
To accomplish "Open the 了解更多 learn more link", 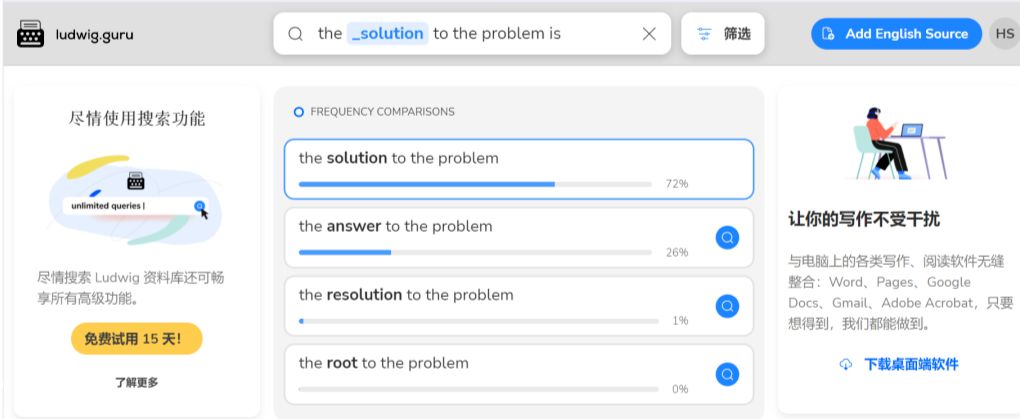I will tap(136, 382).
